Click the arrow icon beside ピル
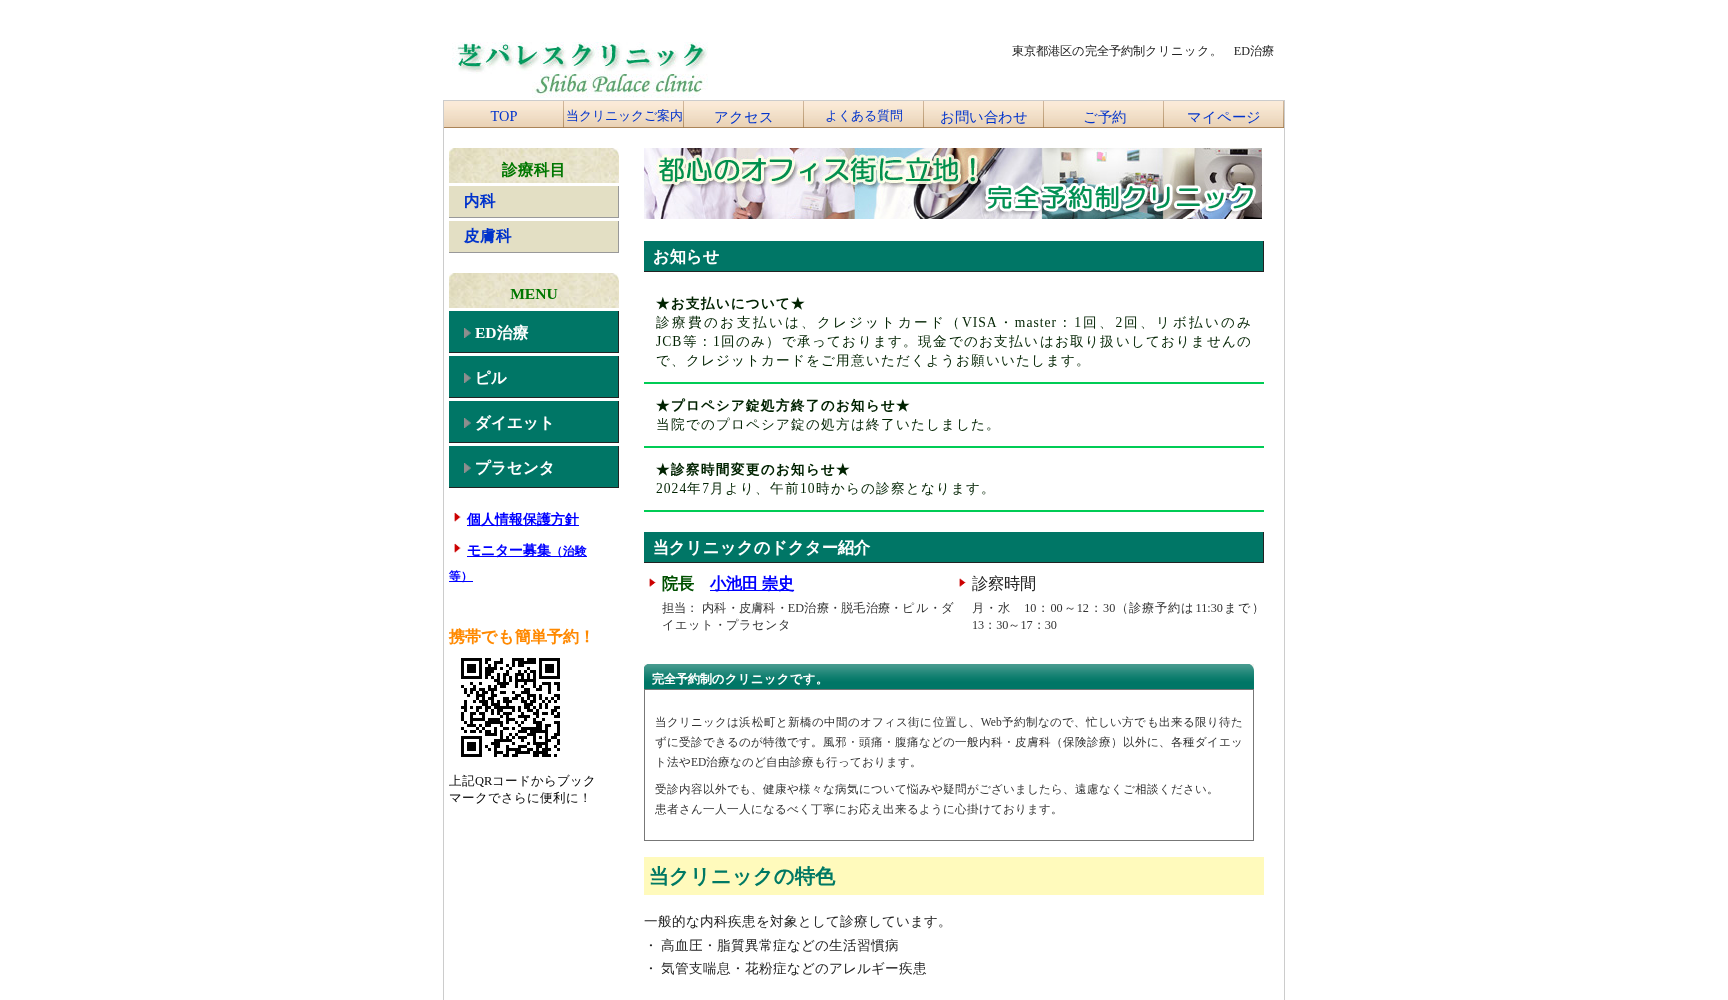The height and width of the screenshot is (1000, 1728). [x=467, y=378]
